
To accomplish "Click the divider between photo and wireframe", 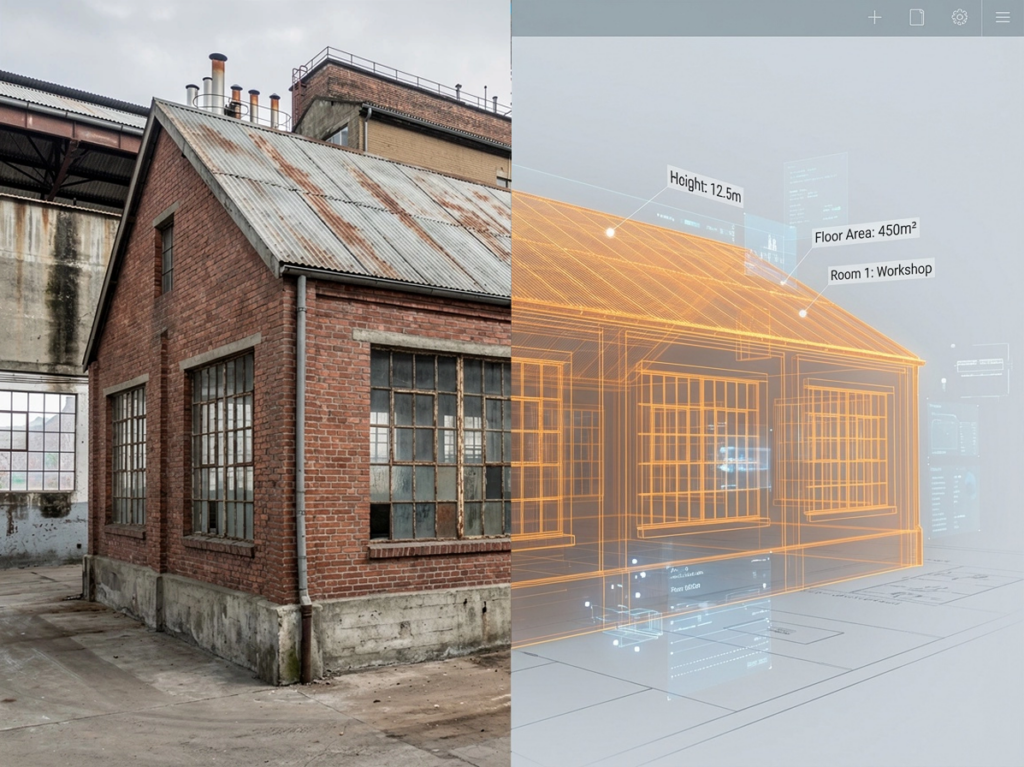I will tap(511, 400).
